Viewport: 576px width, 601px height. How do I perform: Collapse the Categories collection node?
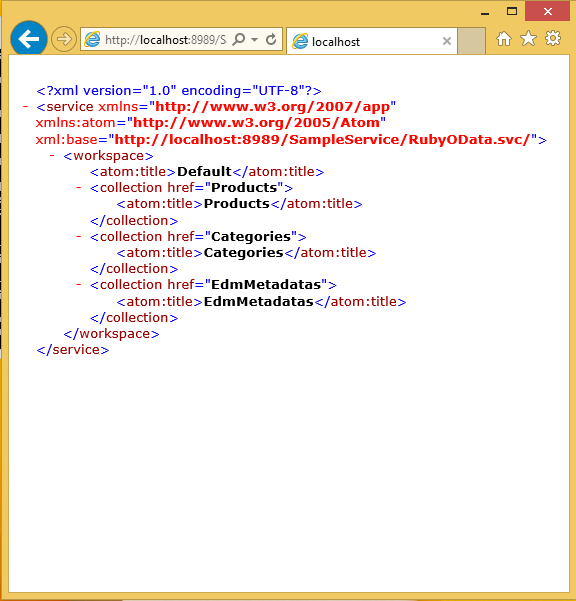(x=79, y=236)
